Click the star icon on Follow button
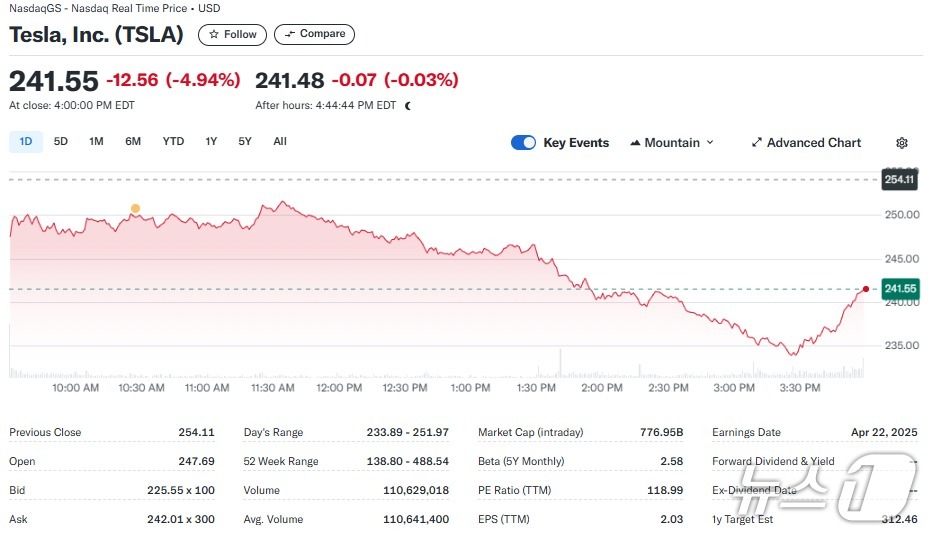 [214, 34]
